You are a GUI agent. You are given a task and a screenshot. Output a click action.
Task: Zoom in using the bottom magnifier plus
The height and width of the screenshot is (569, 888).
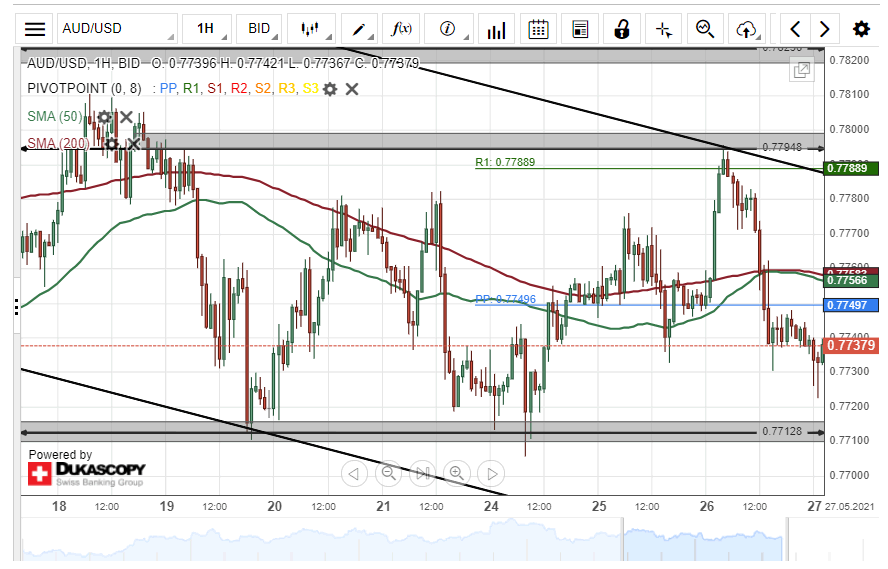coord(456,473)
